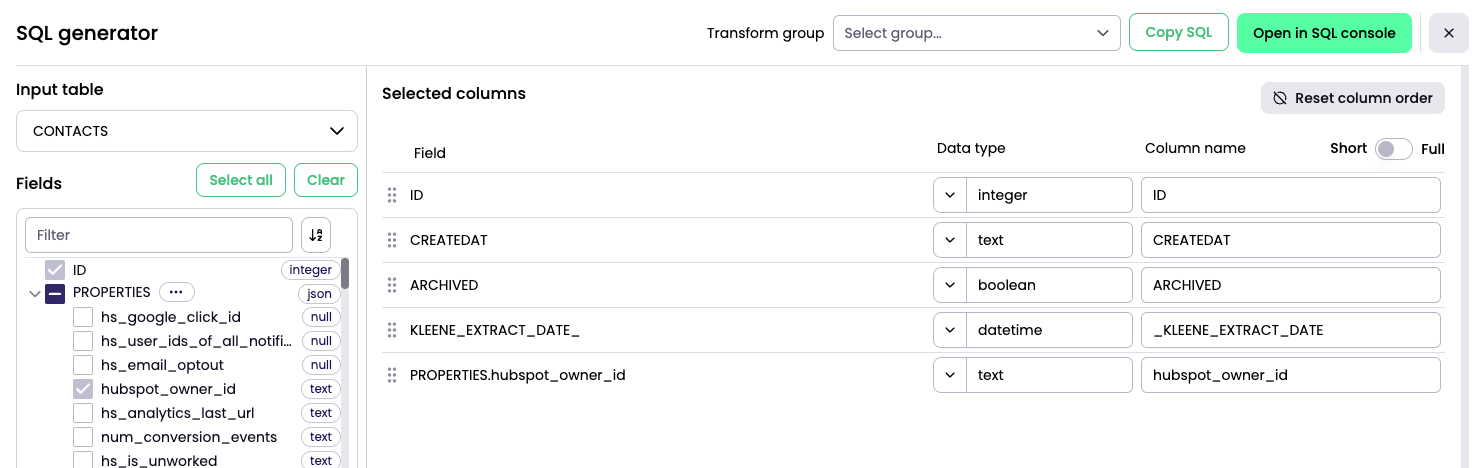Viewport: 1482px width, 468px height.
Task: Check the hs_email_optout field checkbox
Action: (x=83, y=365)
